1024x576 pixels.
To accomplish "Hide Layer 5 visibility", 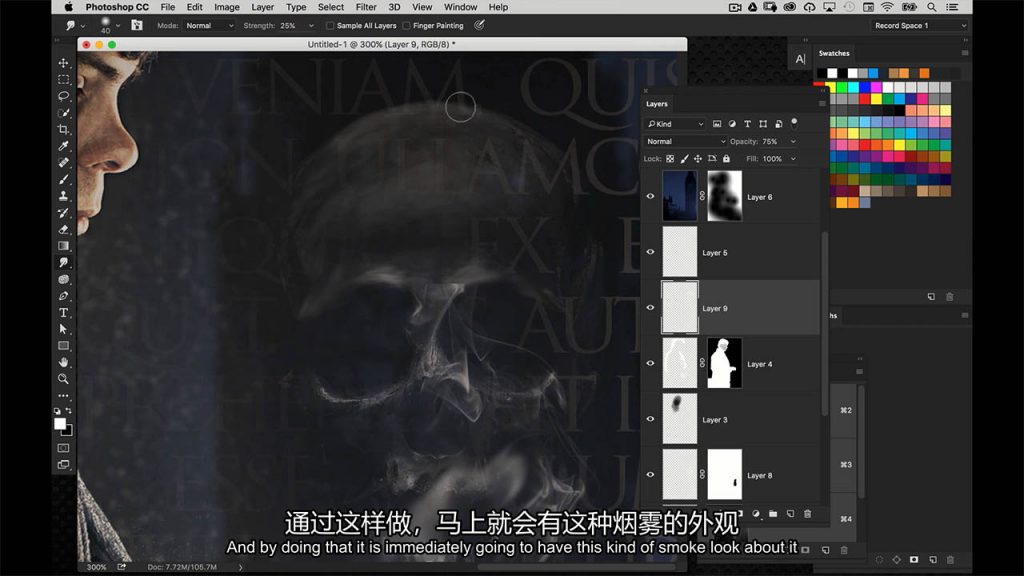I will tap(650, 252).
